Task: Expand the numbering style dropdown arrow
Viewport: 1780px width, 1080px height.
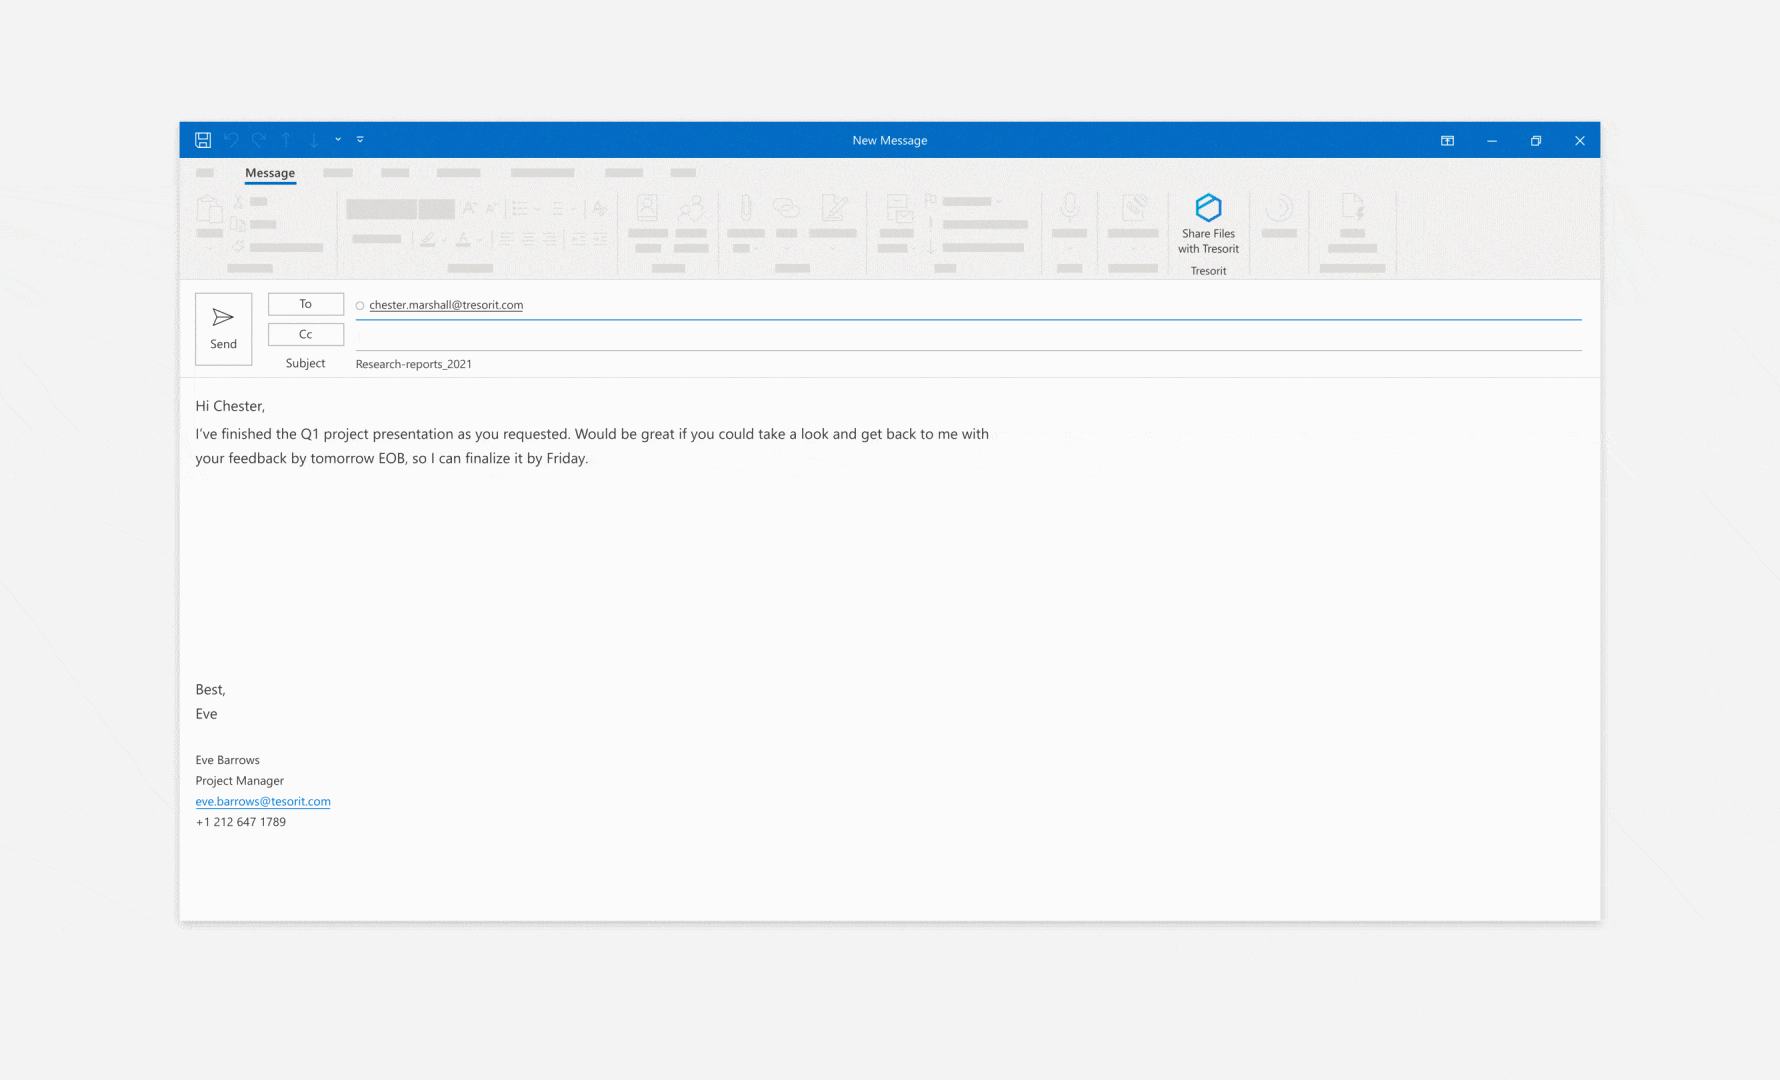Action: [x=574, y=209]
